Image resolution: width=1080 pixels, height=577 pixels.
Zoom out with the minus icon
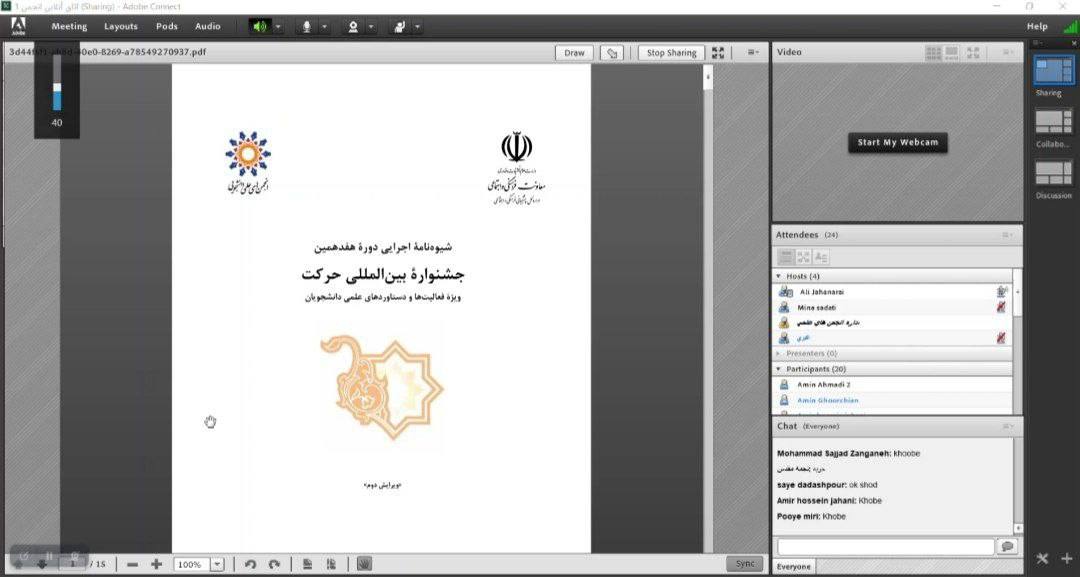coord(132,564)
